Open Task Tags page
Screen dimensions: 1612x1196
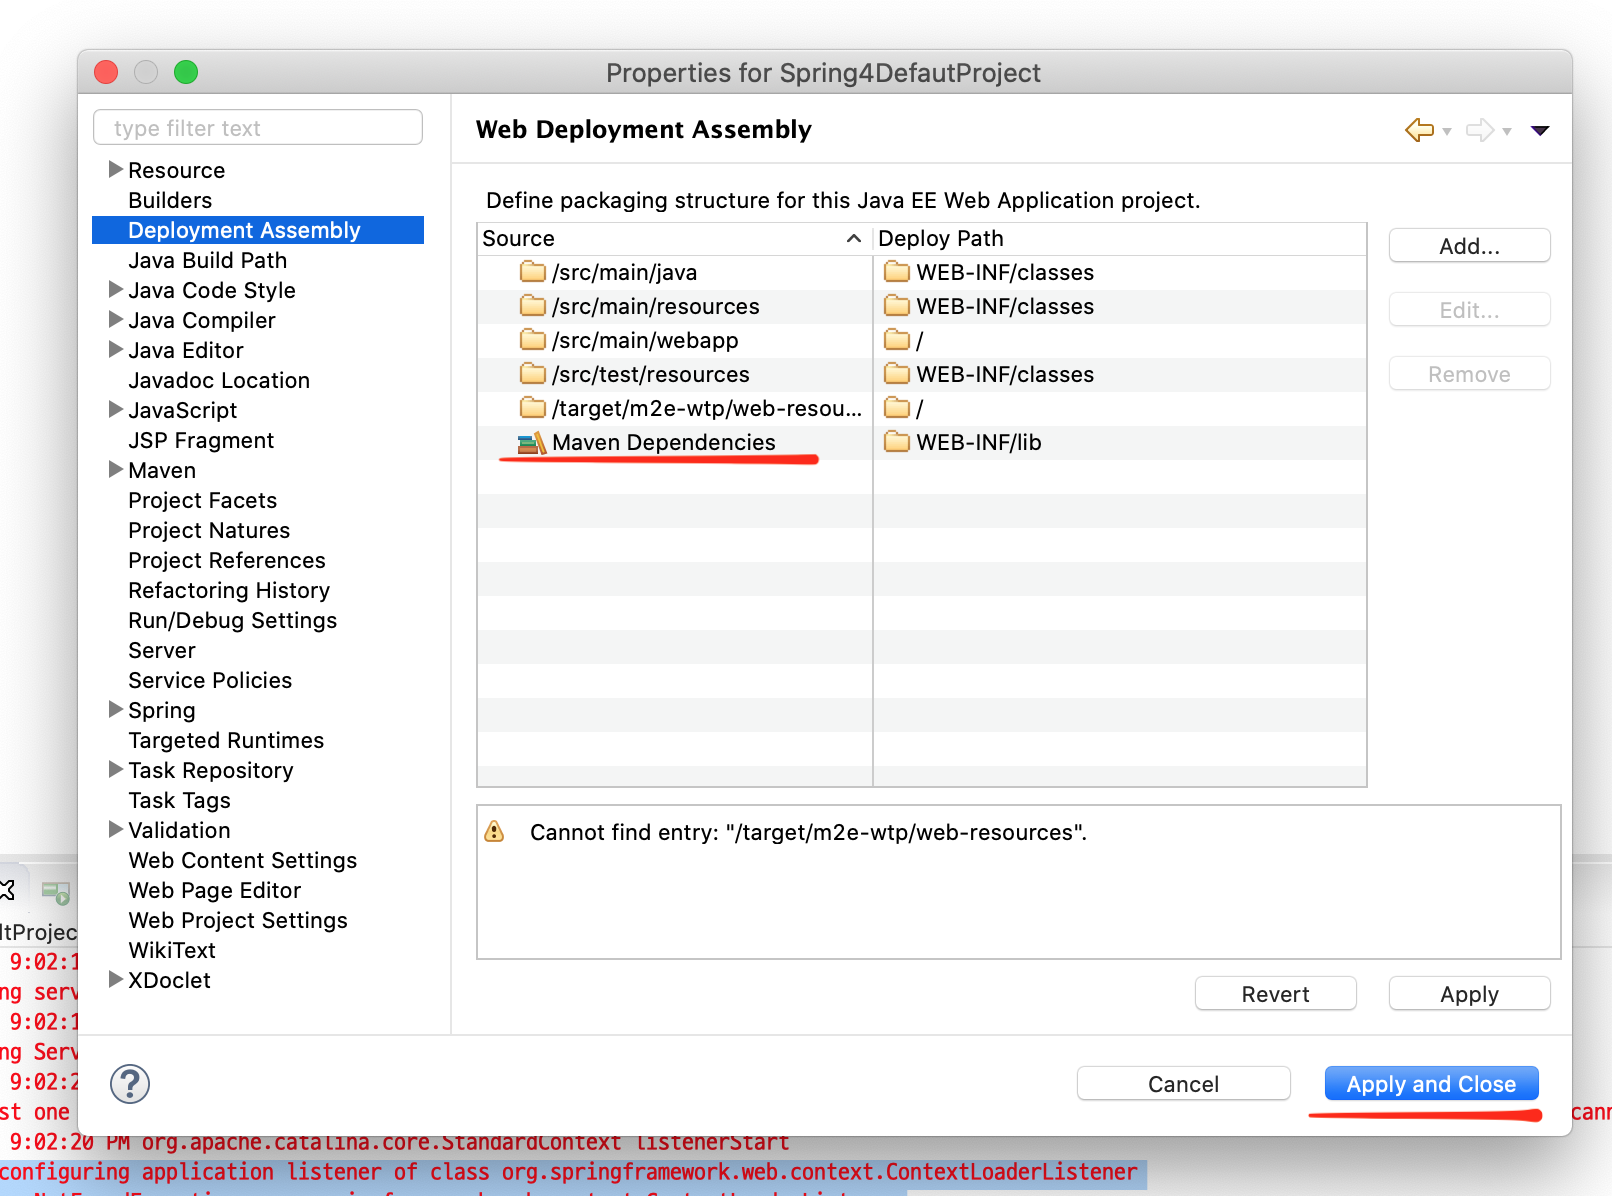tap(180, 800)
